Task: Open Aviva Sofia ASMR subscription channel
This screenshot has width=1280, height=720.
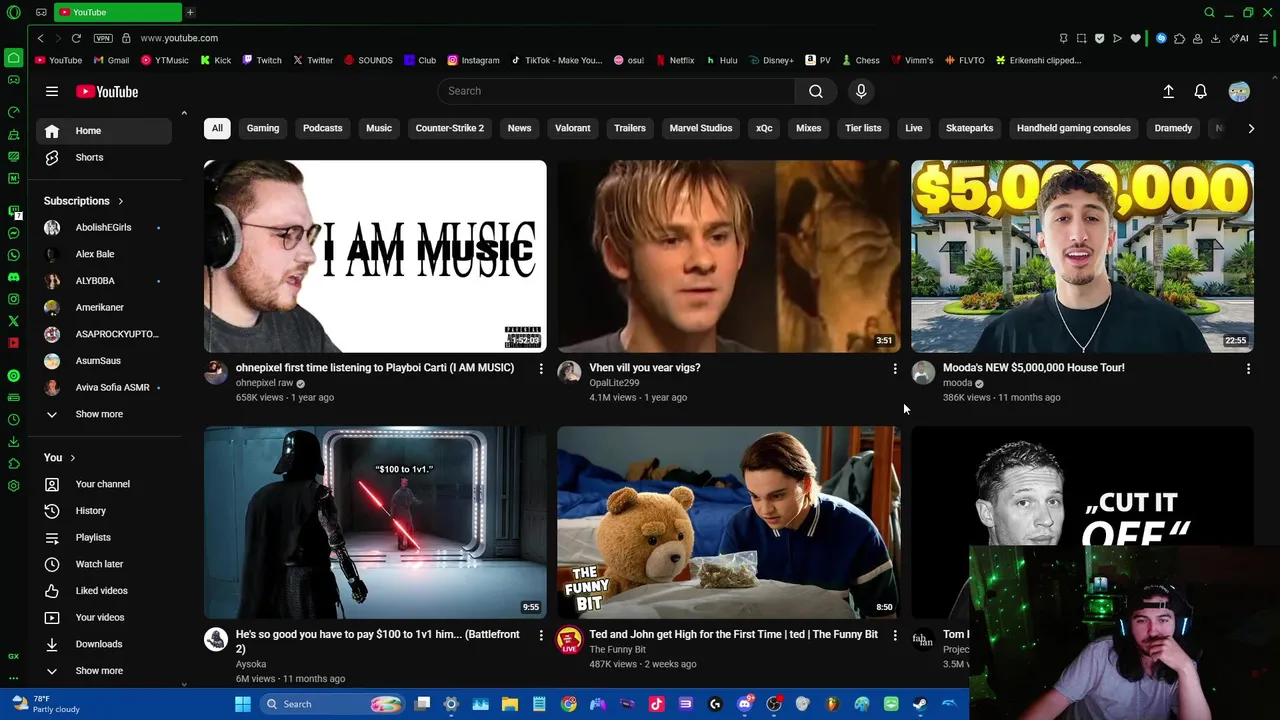Action: 104,388
